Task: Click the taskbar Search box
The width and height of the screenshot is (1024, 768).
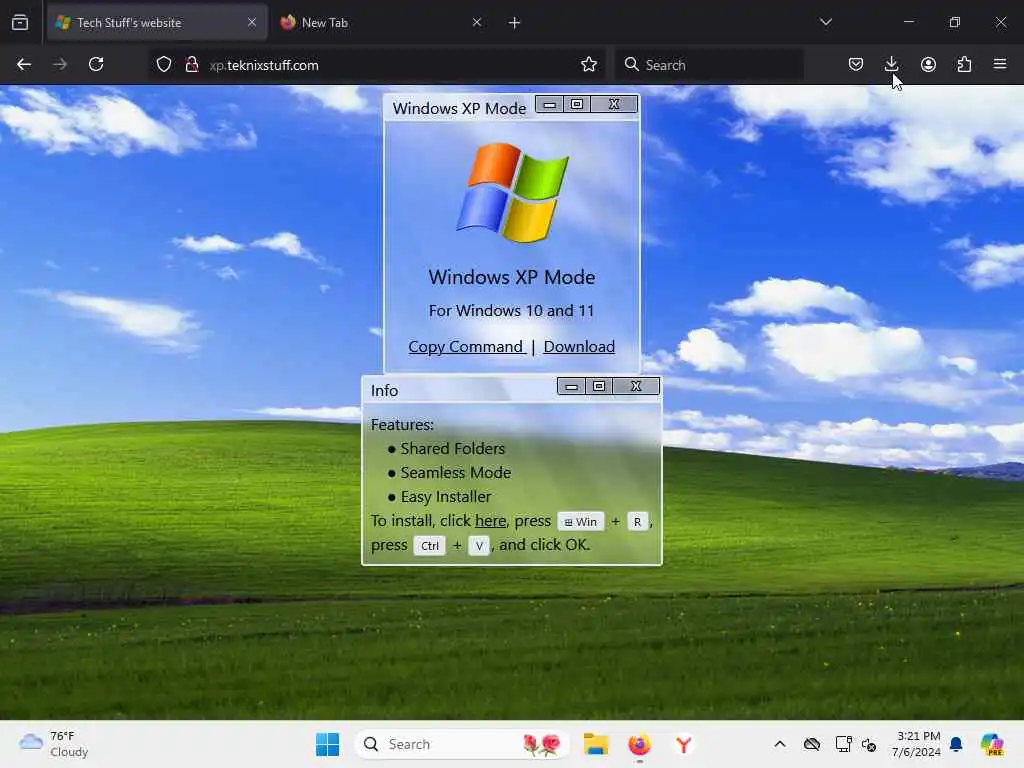Action: (x=461, y=744)
